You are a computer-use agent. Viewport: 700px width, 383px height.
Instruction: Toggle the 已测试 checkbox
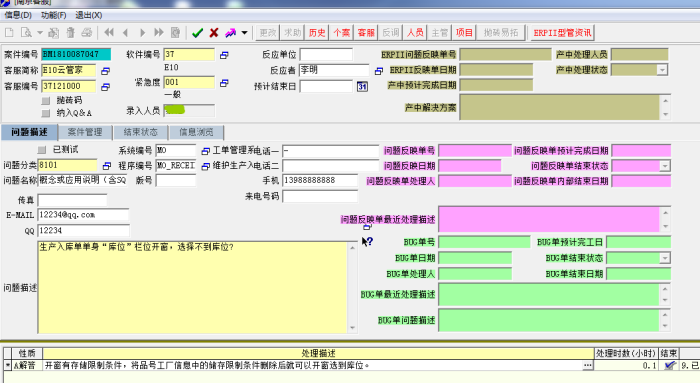(x=42, y=149)
